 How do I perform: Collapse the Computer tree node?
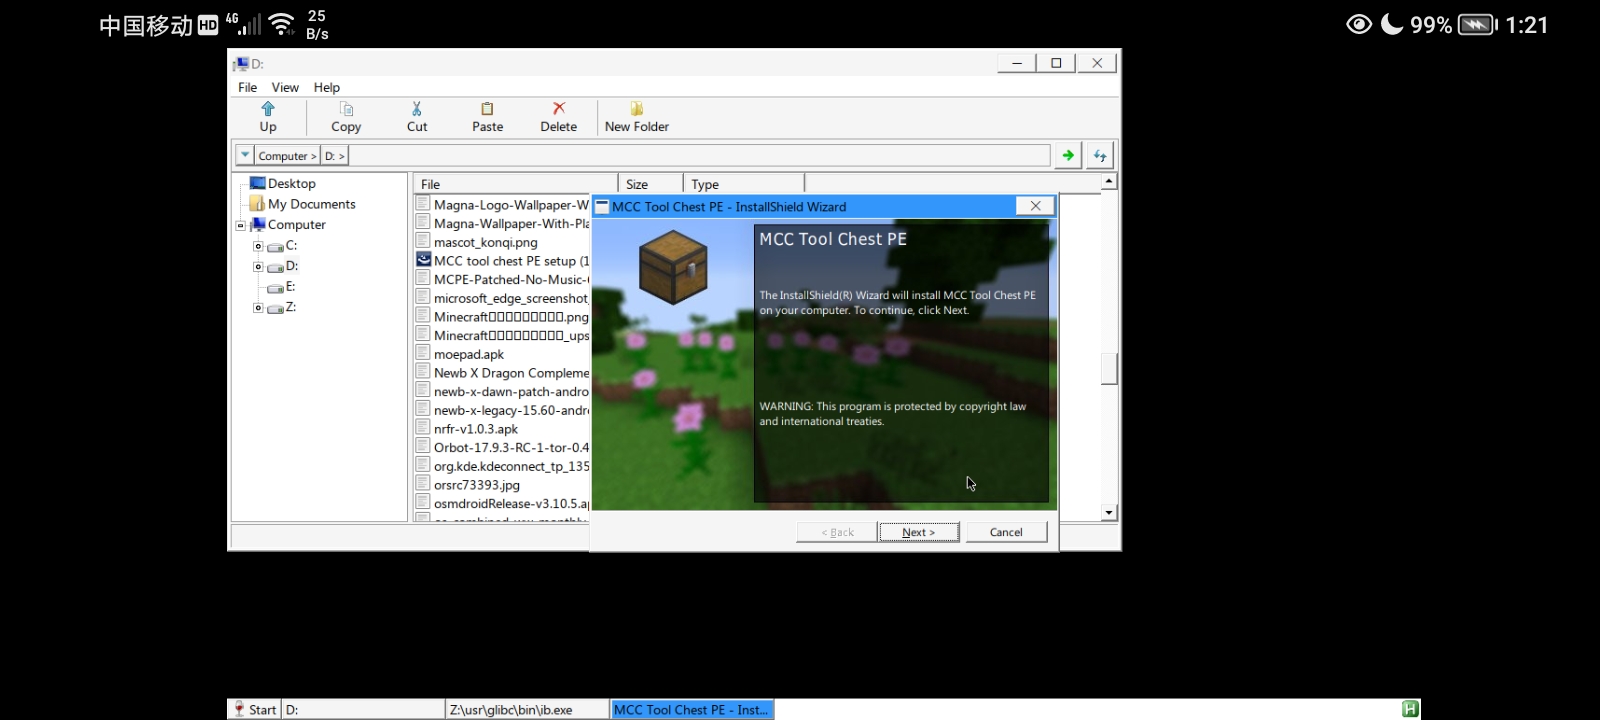click(x=240, y=225)
